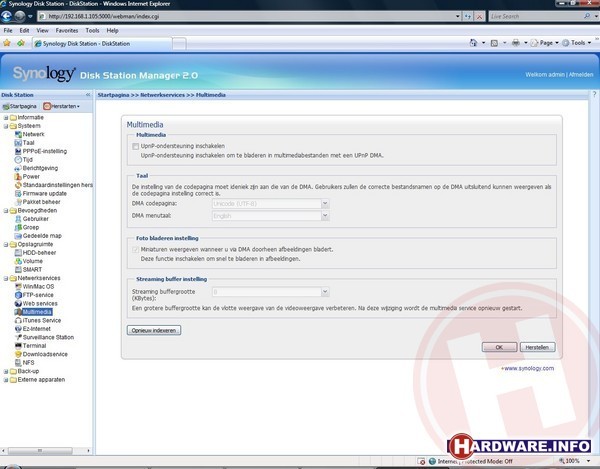Collapse the Opslagruimte folder
Viewport: 600px width, 469px height.
click(x=6, y=244)
